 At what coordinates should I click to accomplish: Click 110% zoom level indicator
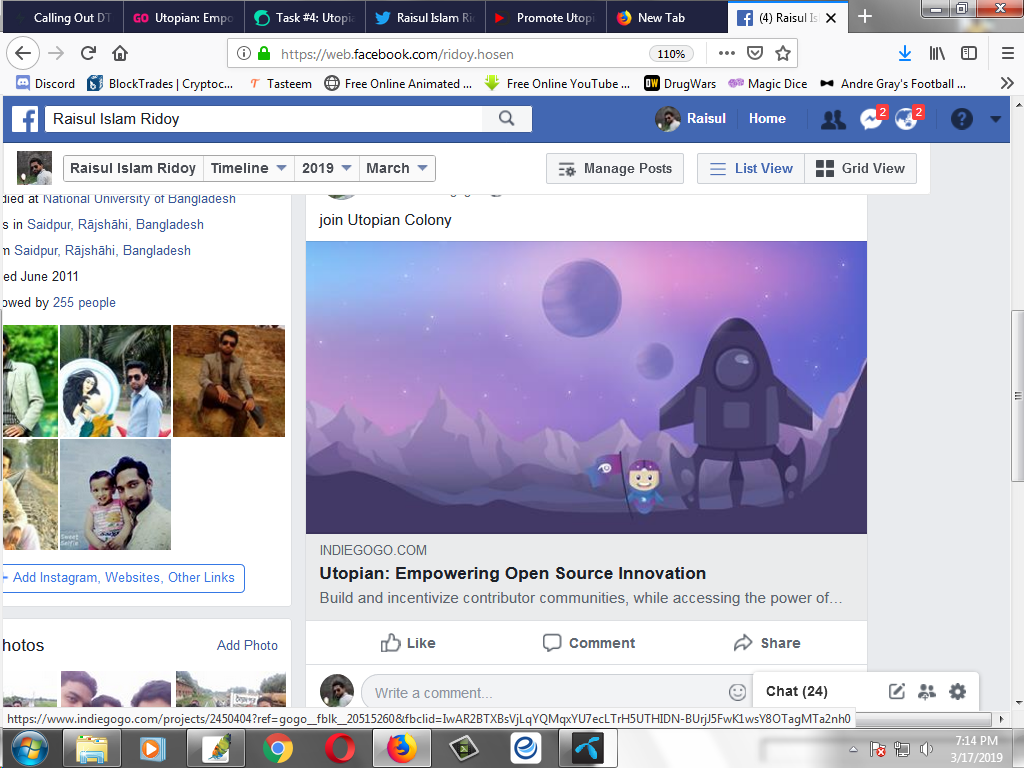671,54
